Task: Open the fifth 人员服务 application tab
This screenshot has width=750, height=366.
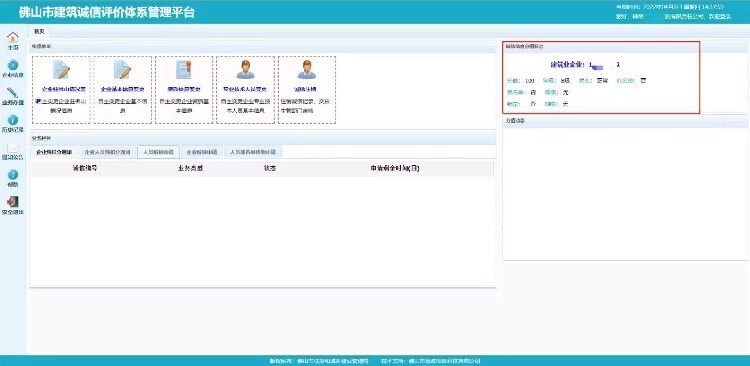Action: coord(253,152)
